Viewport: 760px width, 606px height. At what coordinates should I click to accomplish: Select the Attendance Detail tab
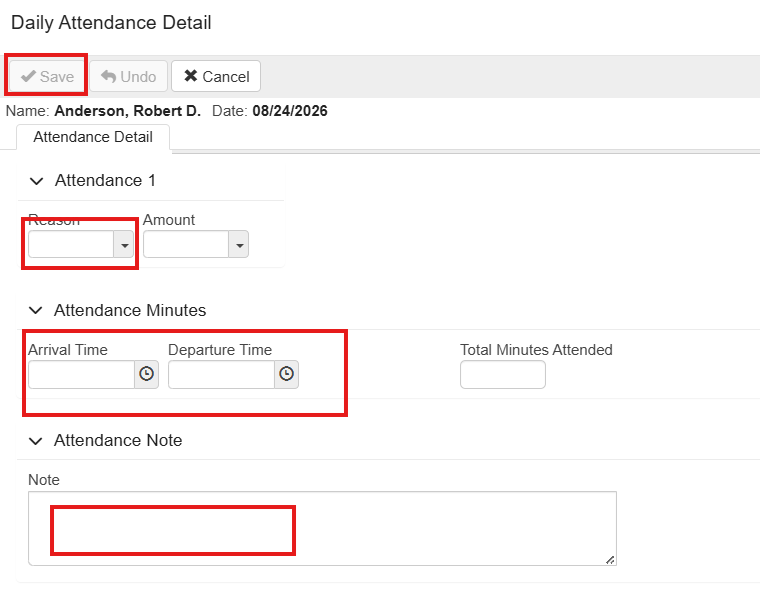(x=93, y=137)
